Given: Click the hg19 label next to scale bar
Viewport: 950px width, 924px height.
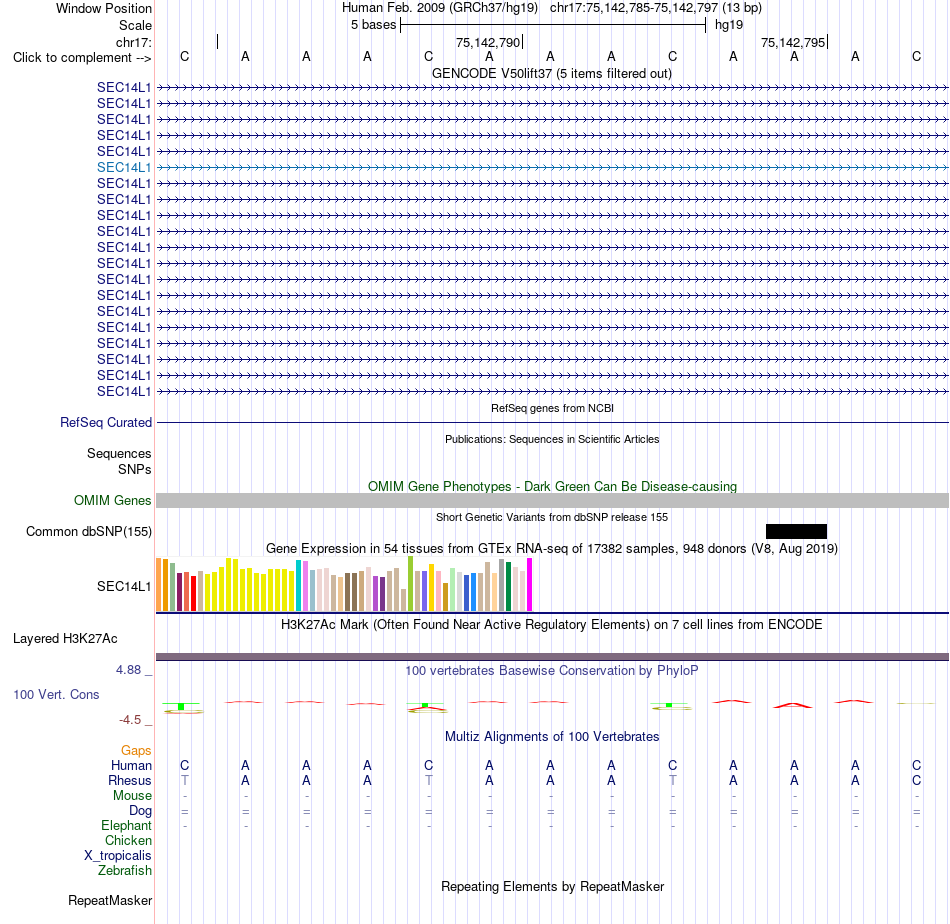Looking at the screenshot, I should click(729, 25).
